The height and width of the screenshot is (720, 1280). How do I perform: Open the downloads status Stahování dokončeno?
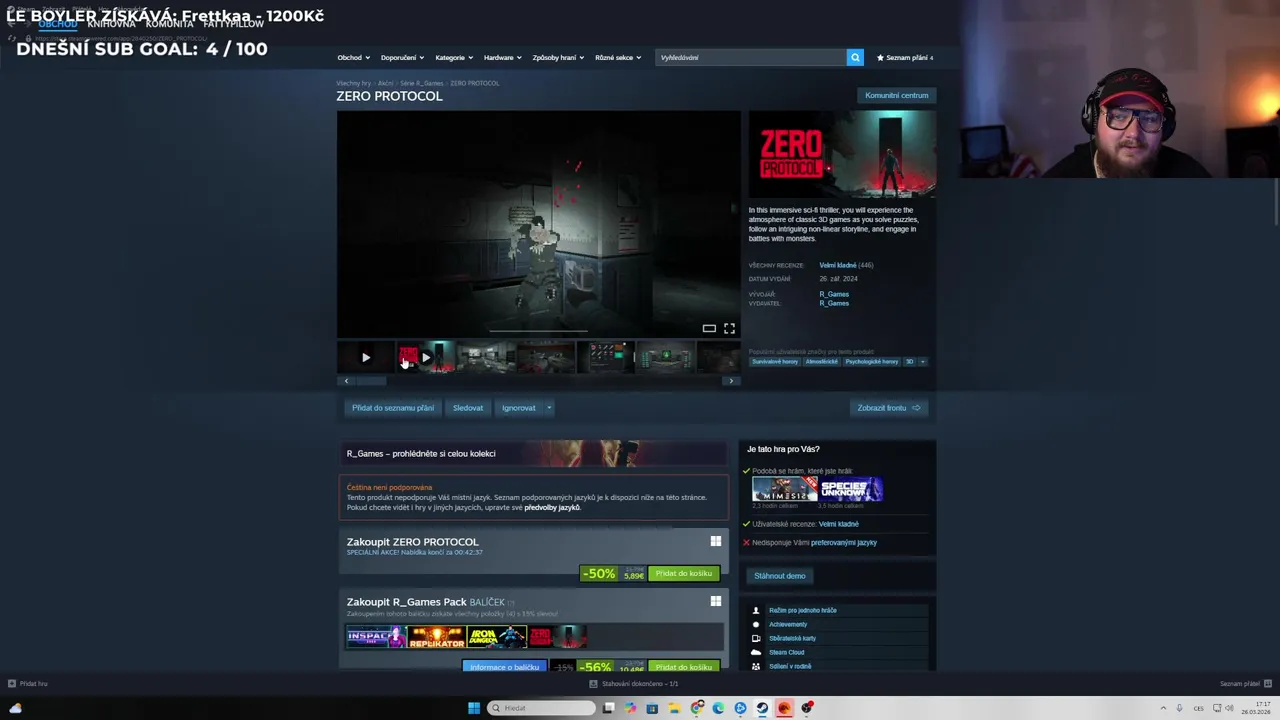tap(634, 684)
